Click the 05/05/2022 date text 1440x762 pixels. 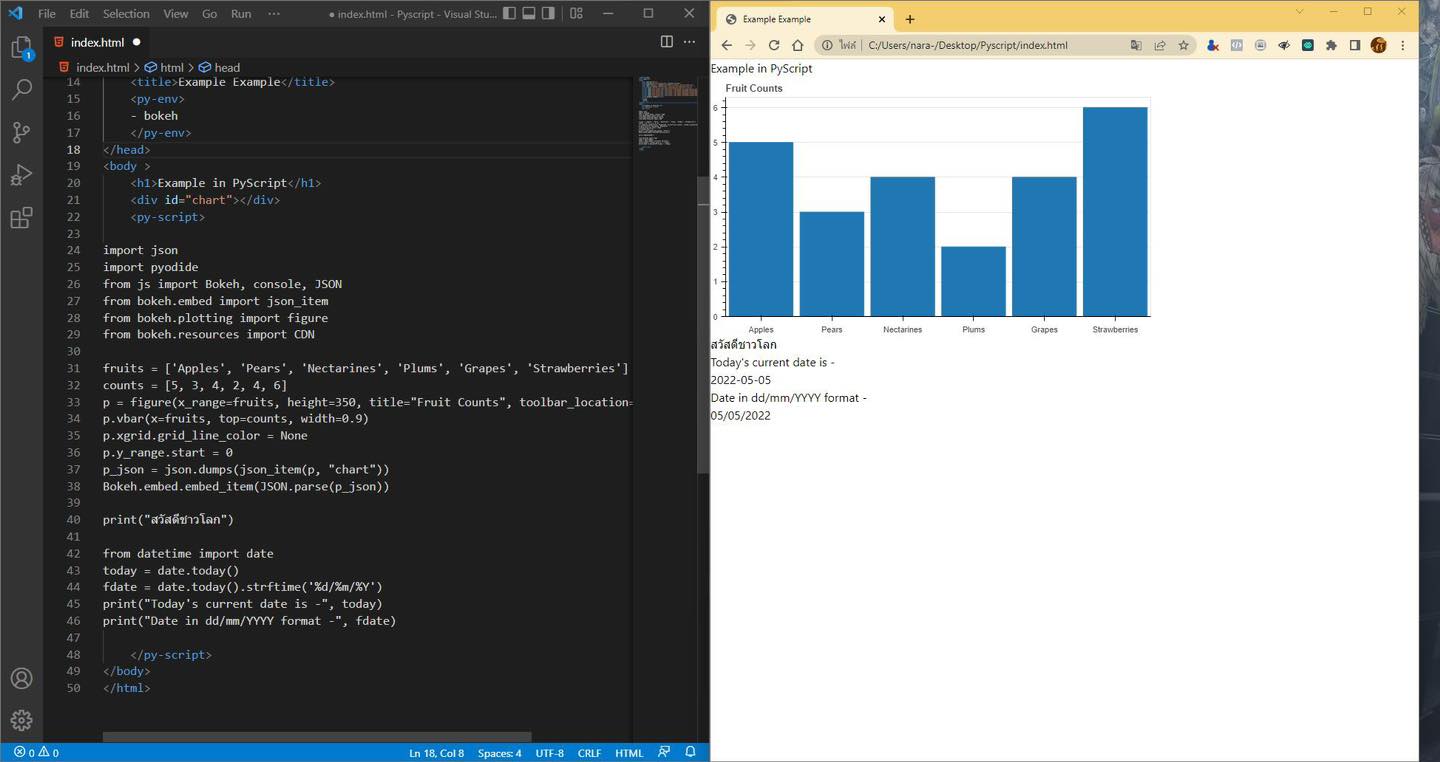pyautogui.click(x=741, y=415)
